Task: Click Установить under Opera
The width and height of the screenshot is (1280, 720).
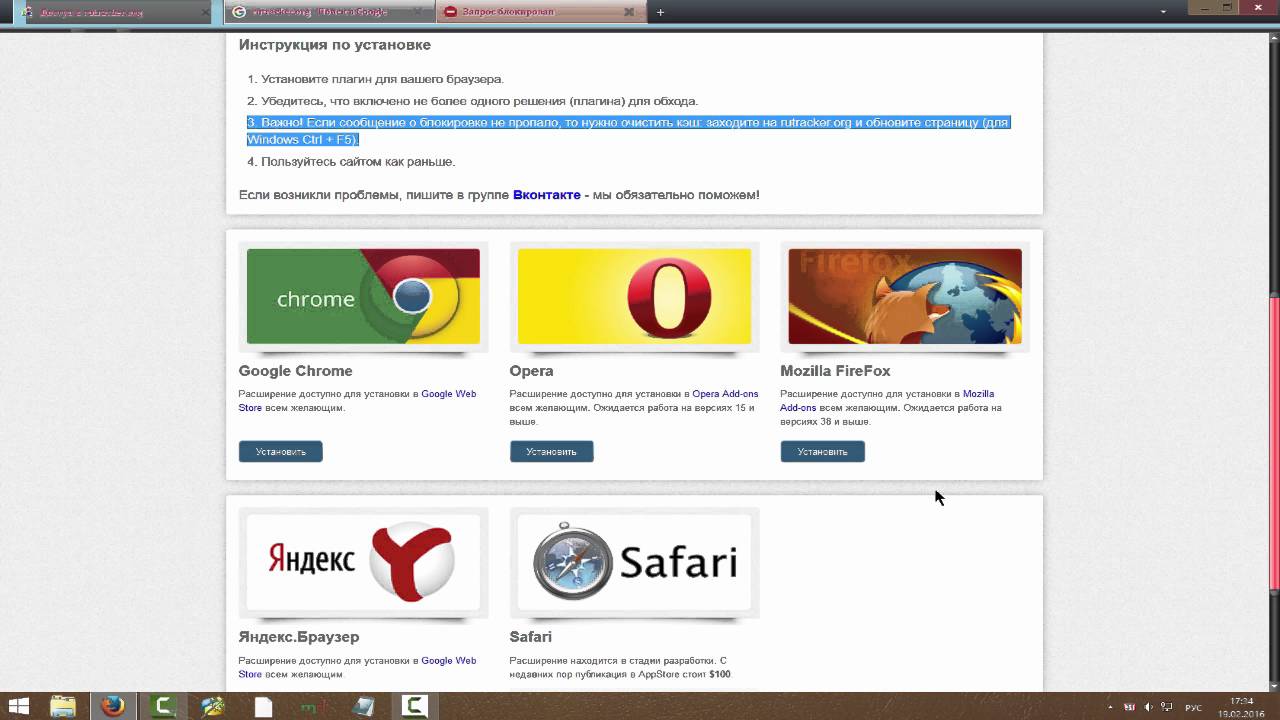Action: [x=551, y=452]
